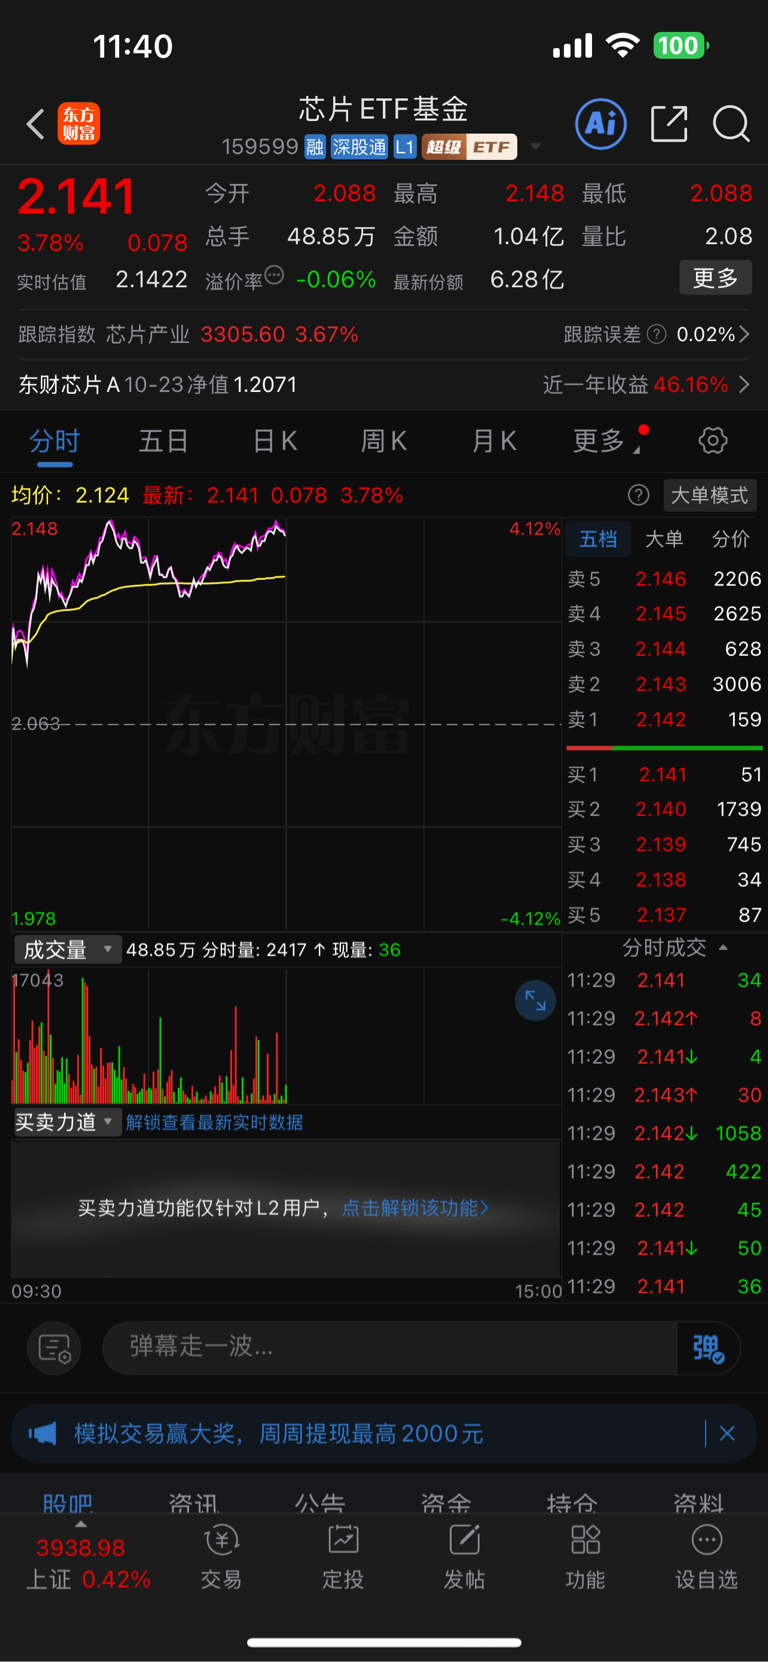
Task: Switch to 月K chart tab
Action: [493, 440]
